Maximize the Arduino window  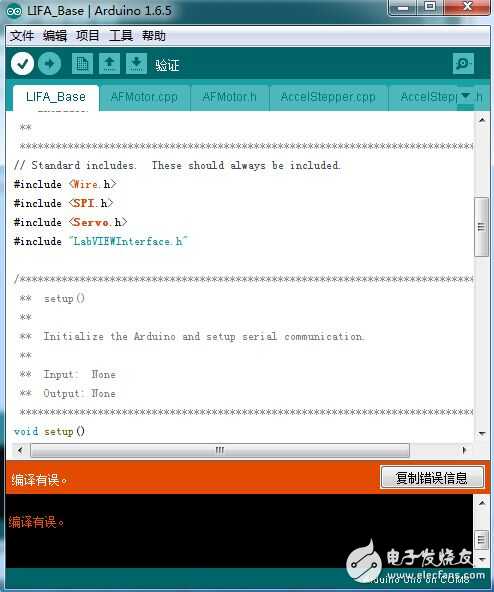pos(430,8)
